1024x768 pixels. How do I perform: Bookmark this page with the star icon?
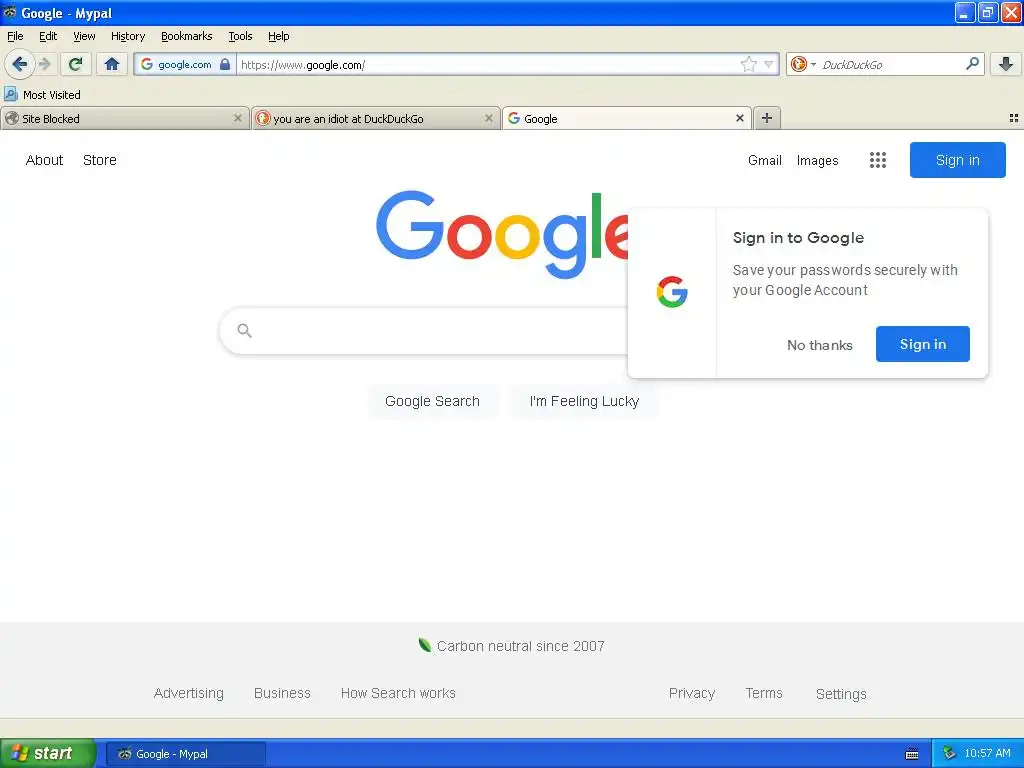click(748, 64)
